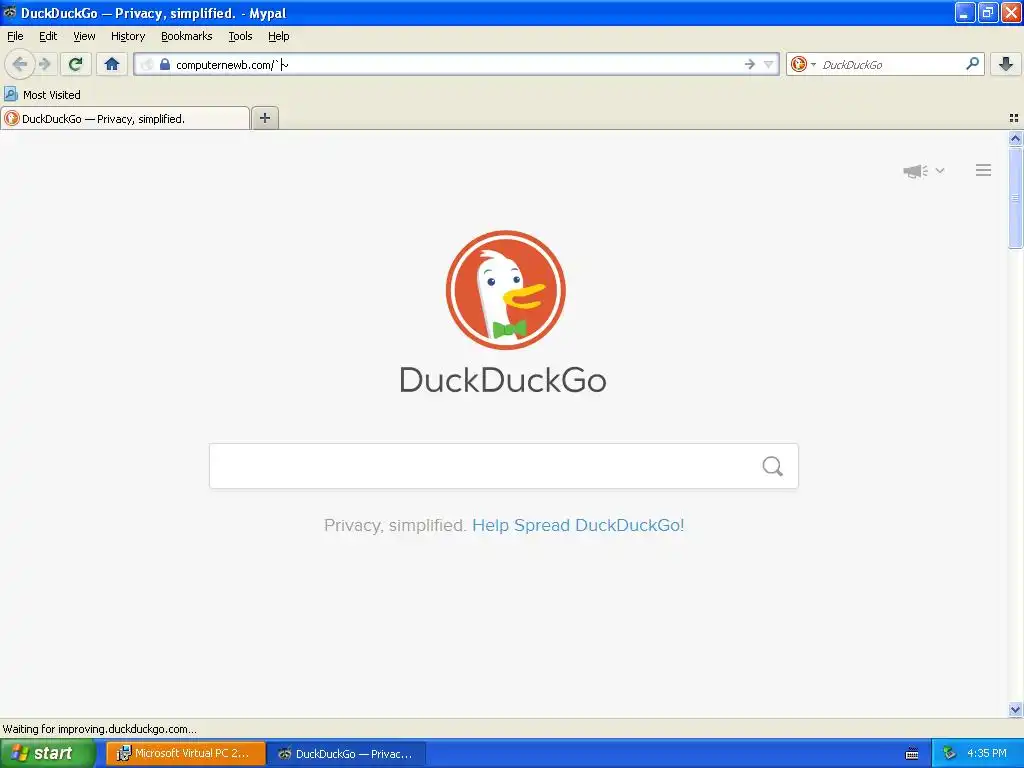Open the List all tabs button
Screen dimensions: 1024x768
pos(1014,118)
